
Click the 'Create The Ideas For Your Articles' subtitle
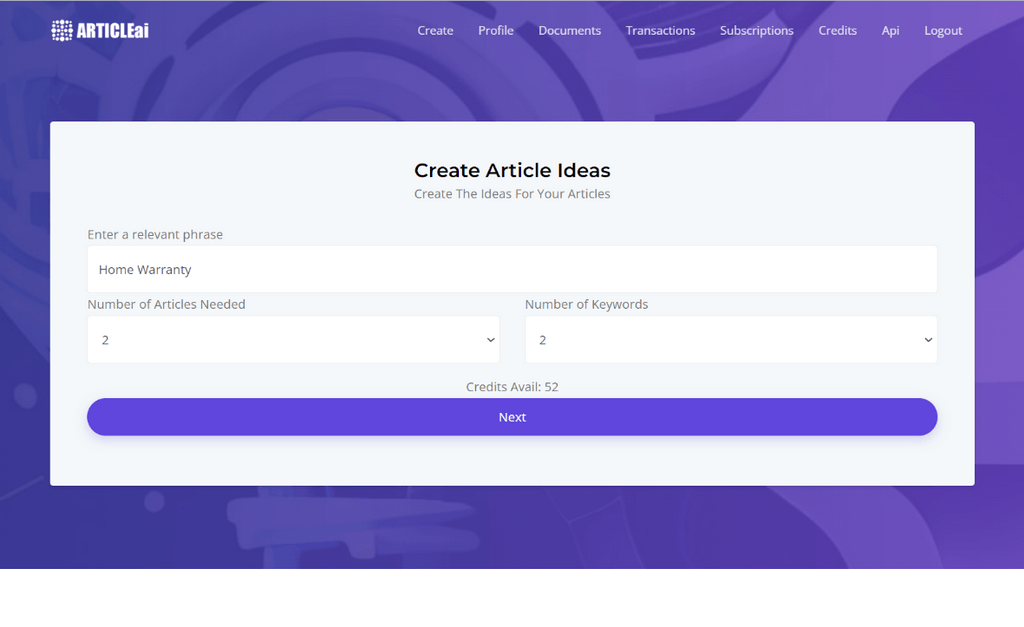click(512, 194)
